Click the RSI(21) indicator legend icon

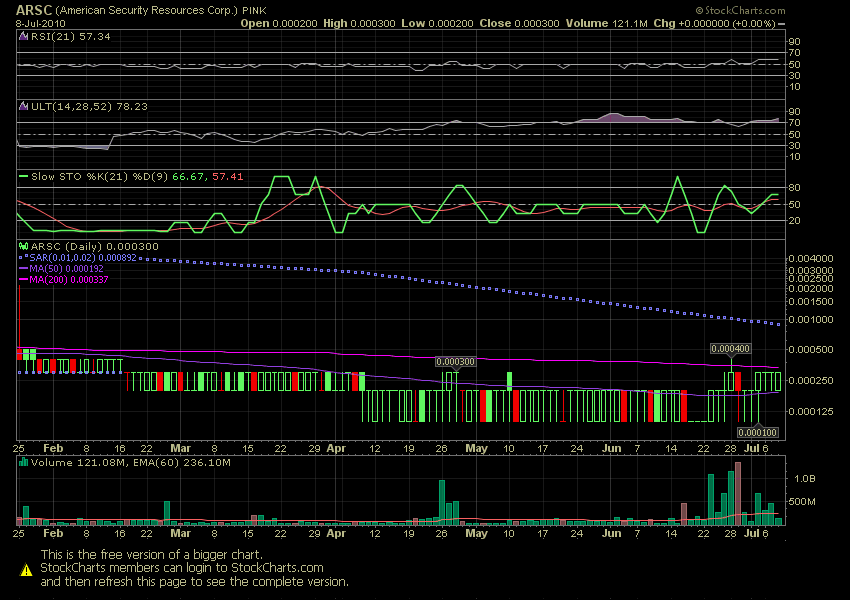(x=24, y=35)
